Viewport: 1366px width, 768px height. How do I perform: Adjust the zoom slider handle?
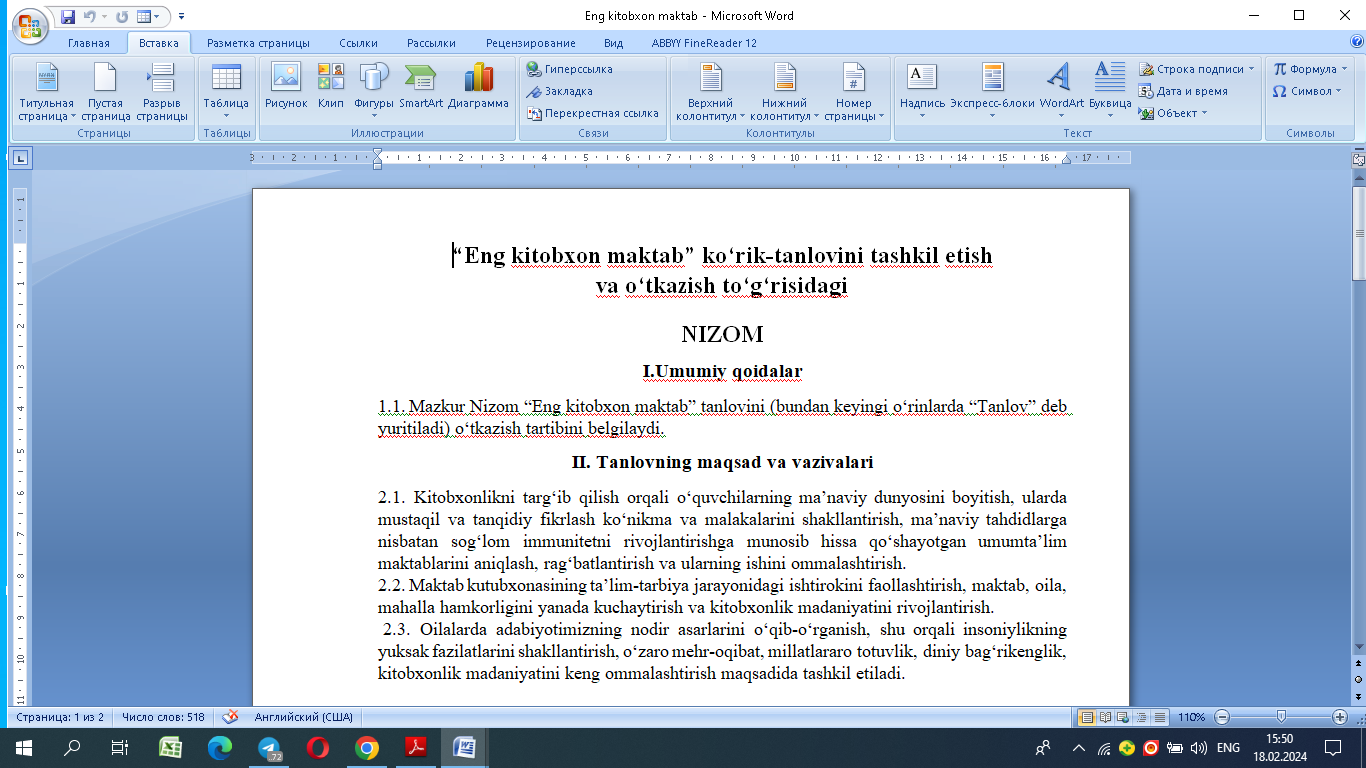click(1281, 717)
